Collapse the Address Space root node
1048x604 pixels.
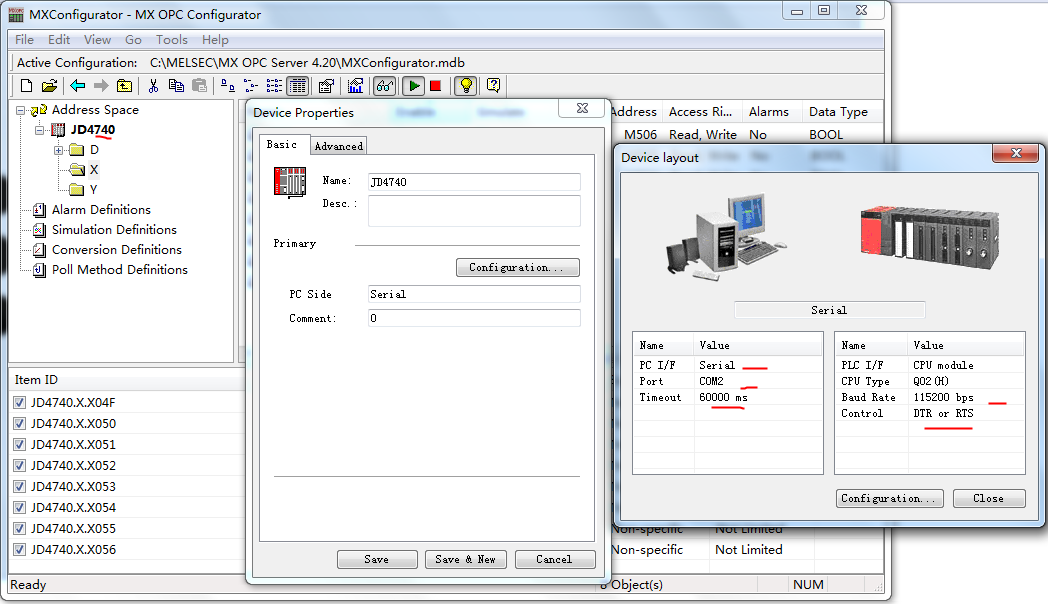[x=21, y=110]
